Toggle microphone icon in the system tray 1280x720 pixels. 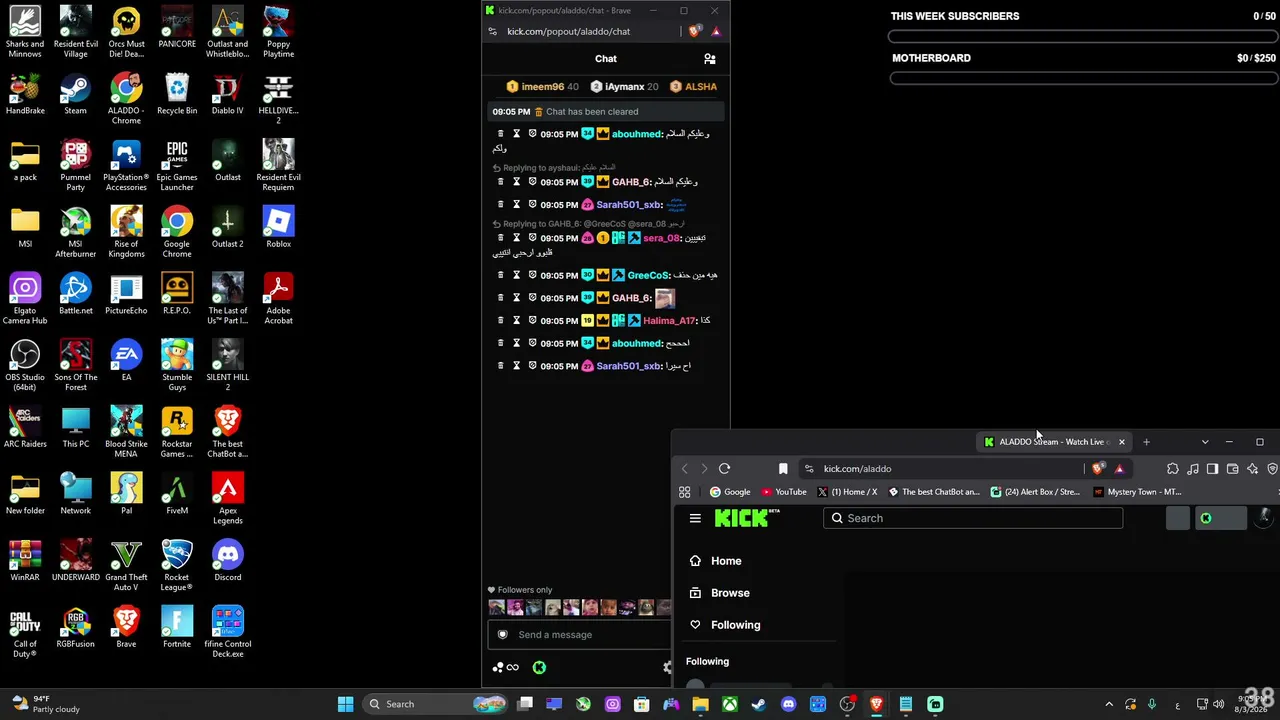(1152, 704)
